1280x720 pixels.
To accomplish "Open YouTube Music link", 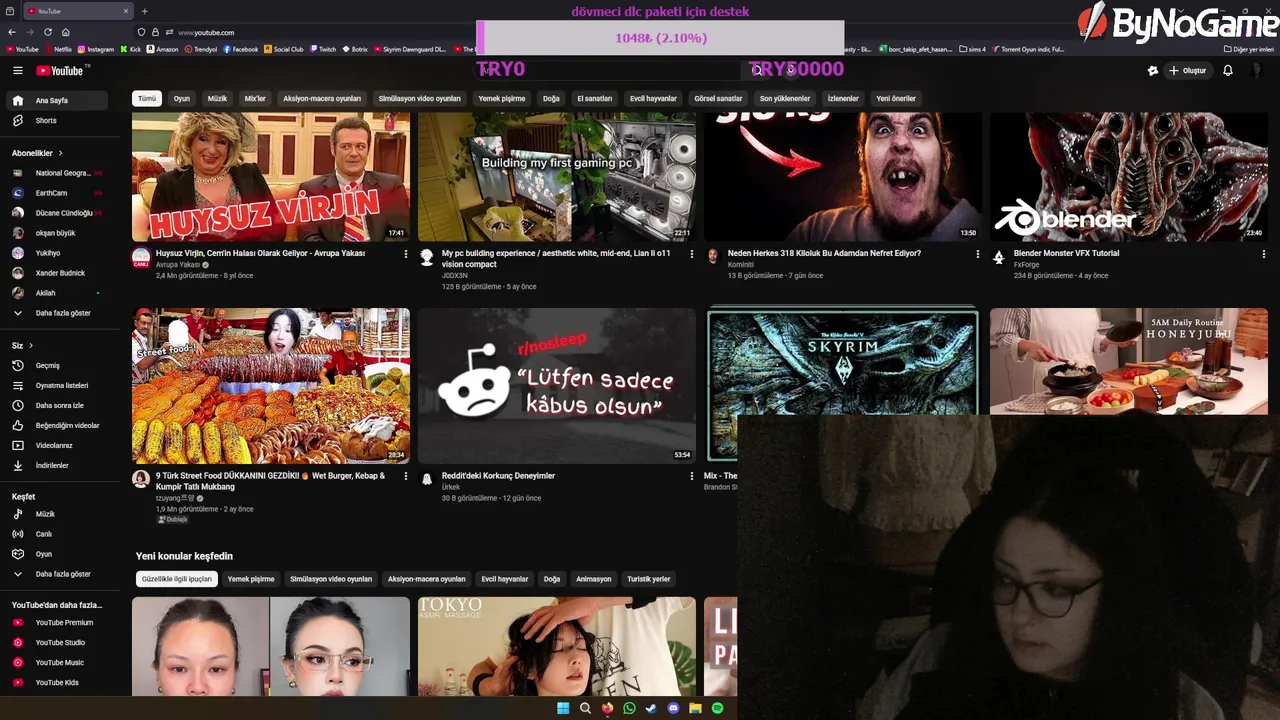I will [60, 662].
